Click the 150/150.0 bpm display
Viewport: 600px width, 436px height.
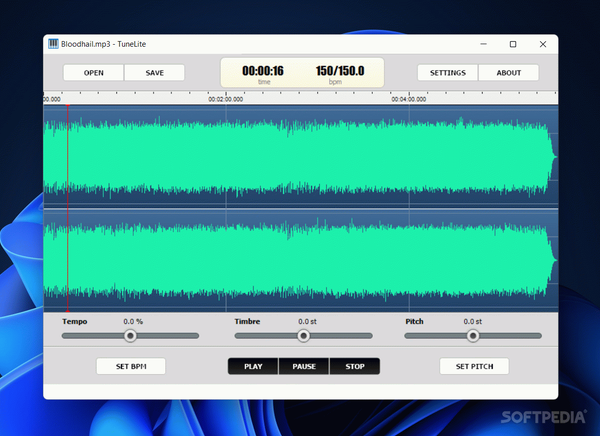click(x=340, y=71)
